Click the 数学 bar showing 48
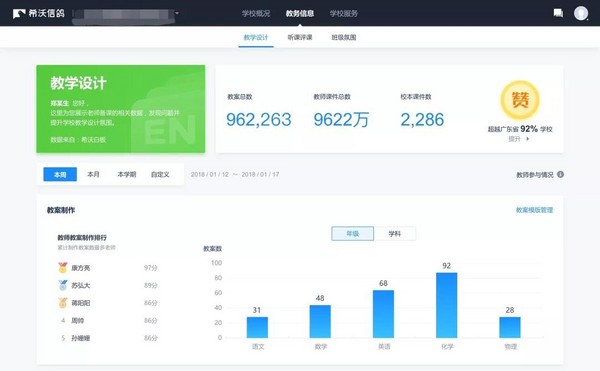The height and width of the screenshot is (371, 600). [x=320, y=322]
